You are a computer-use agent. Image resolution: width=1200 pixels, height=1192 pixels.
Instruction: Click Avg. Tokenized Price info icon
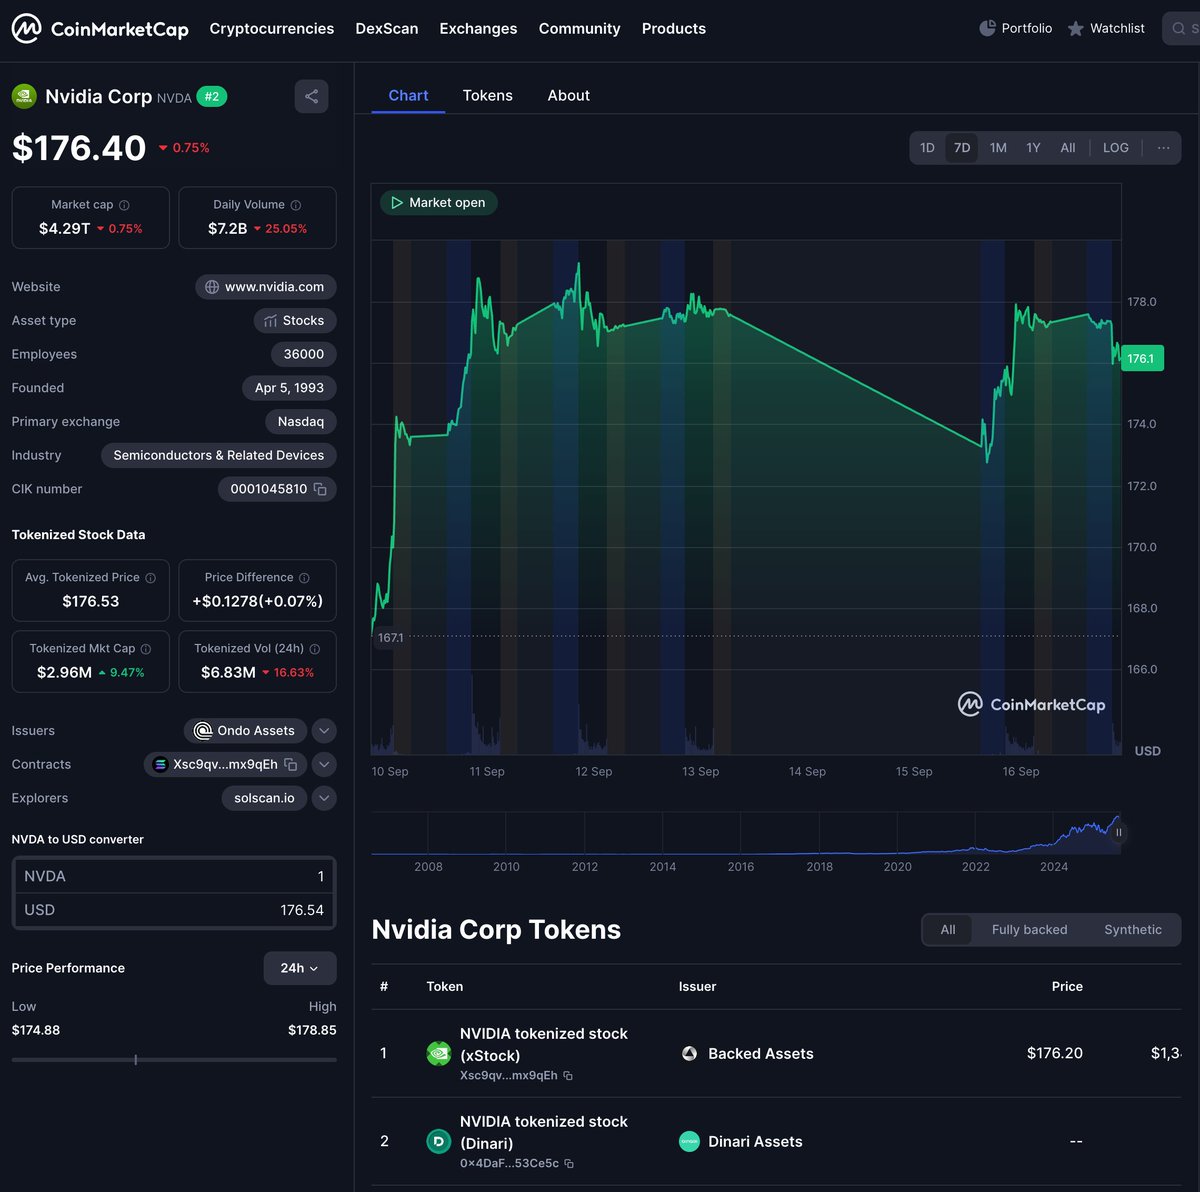pos(151,578)
